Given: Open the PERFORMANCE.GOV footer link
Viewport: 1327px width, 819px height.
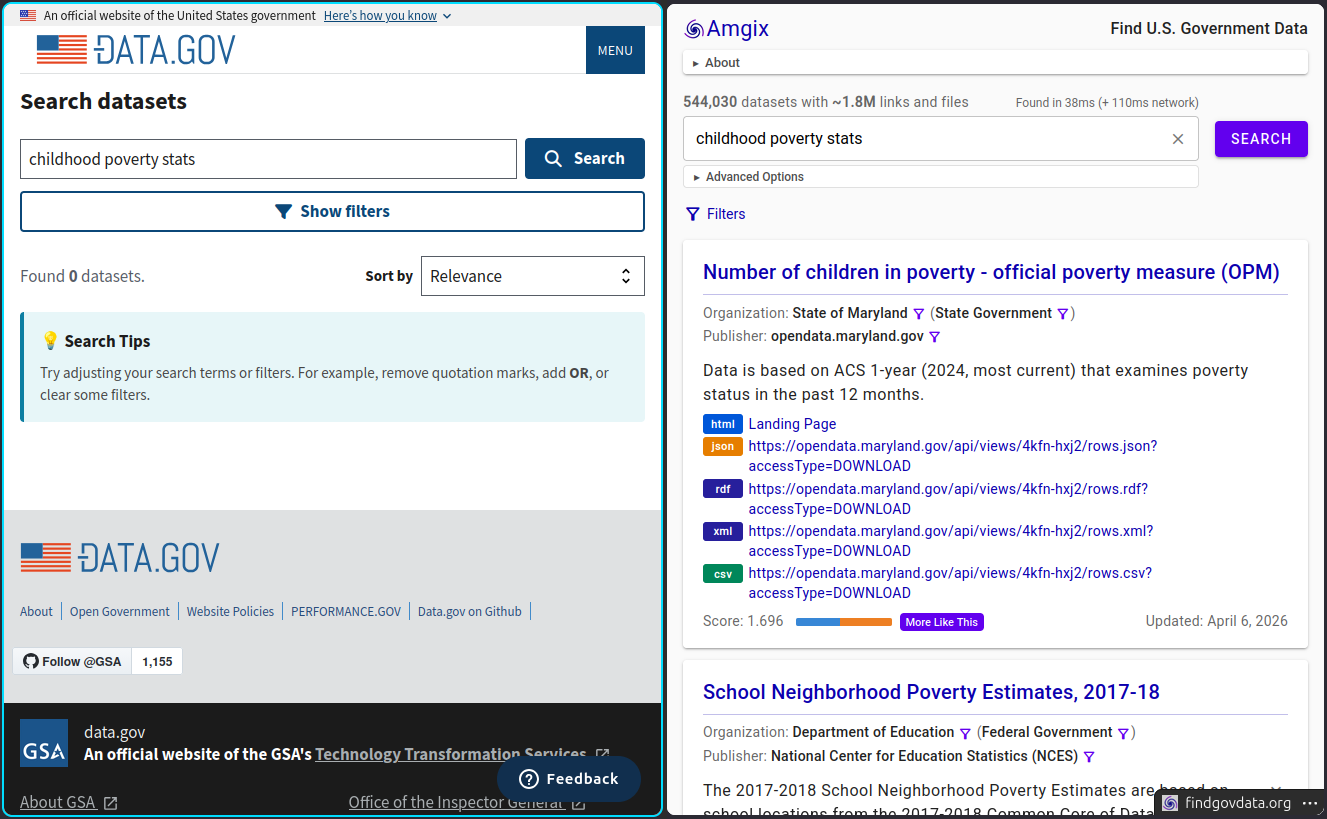Looking at the screenshot, I should (x=346, y=611).
